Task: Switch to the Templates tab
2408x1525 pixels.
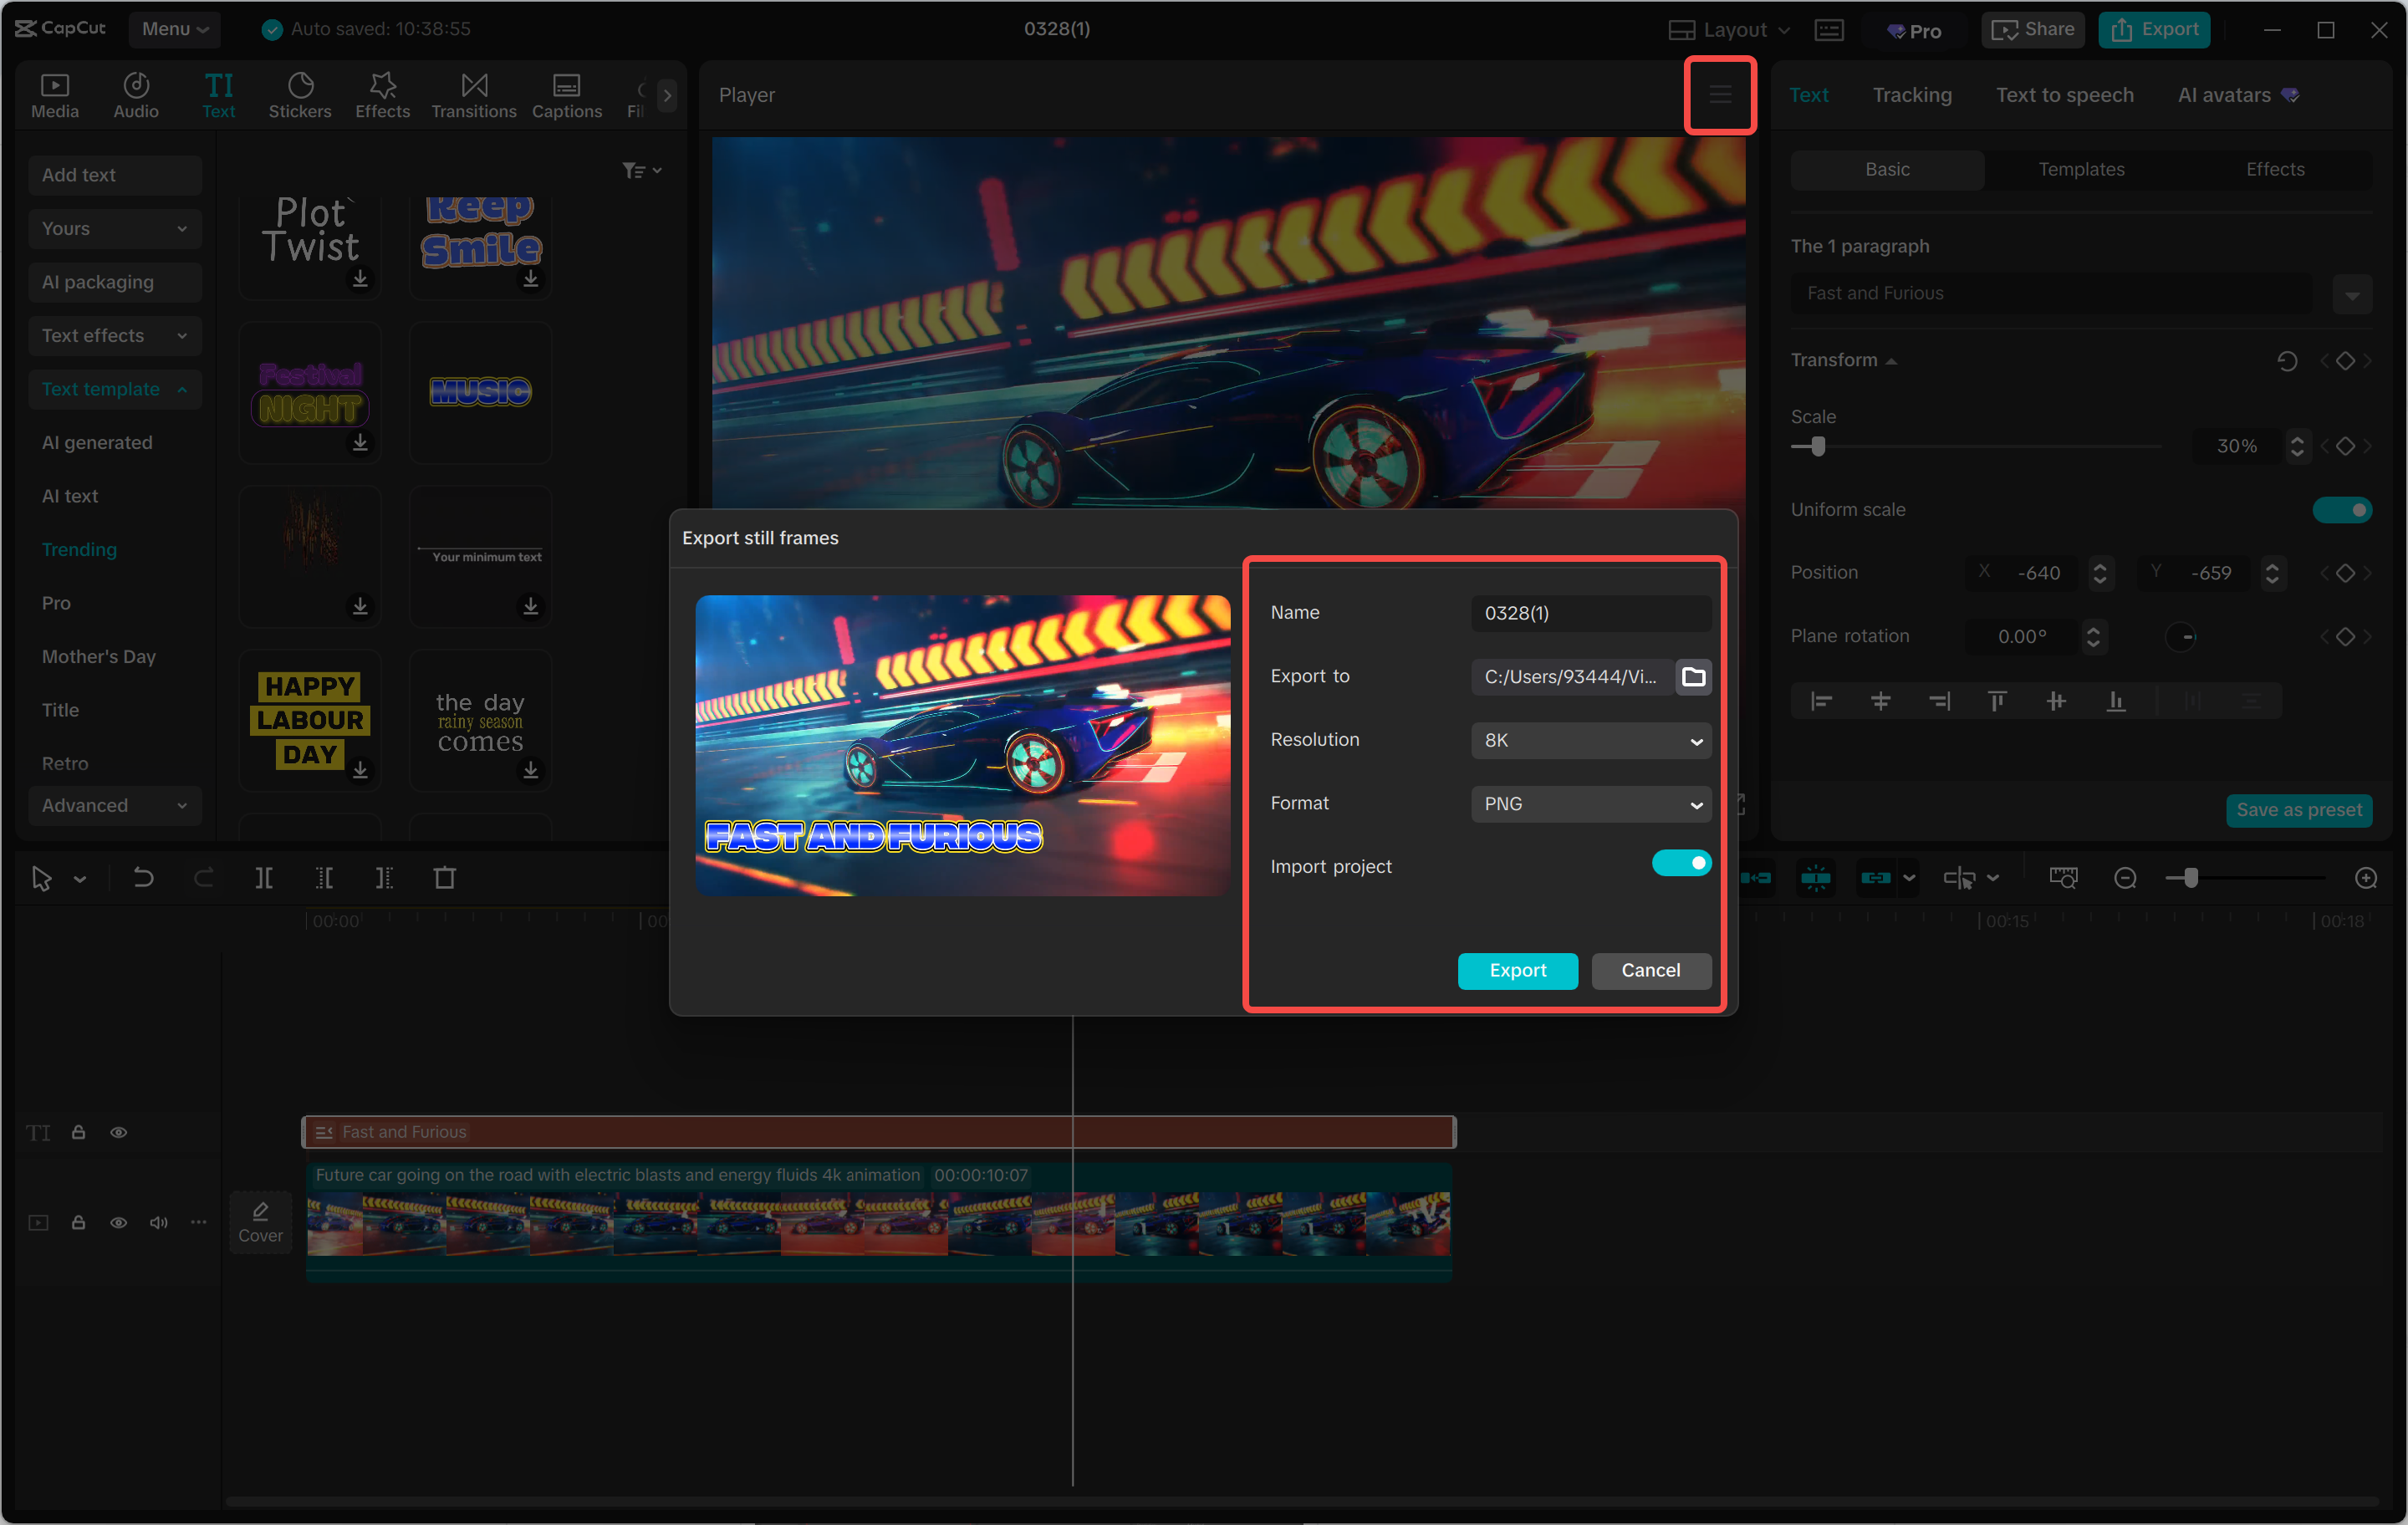Action: coord(2082,169)
